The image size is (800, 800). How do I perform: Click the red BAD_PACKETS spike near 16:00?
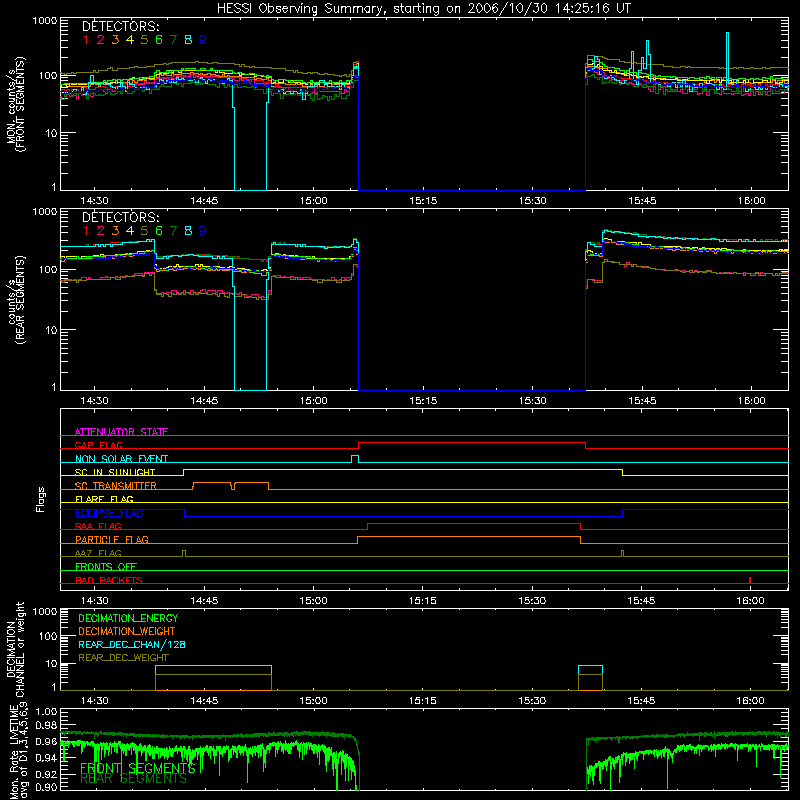[x=749, y=580]
